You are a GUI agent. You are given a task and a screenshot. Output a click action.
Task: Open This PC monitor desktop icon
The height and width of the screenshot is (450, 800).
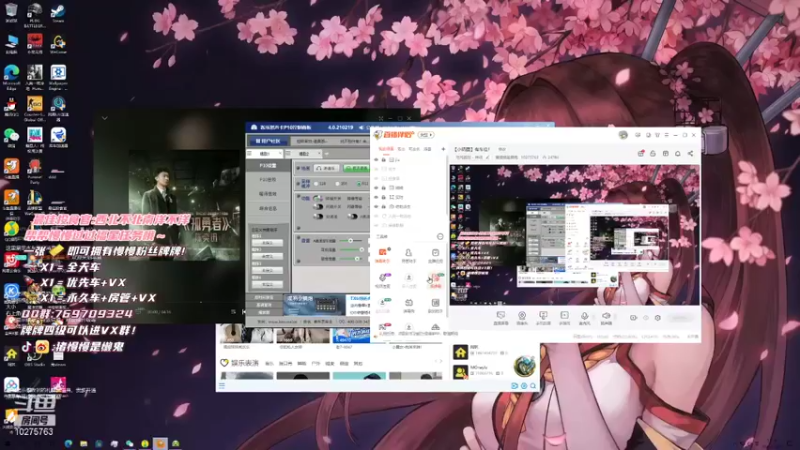click(x=11, y=42)
